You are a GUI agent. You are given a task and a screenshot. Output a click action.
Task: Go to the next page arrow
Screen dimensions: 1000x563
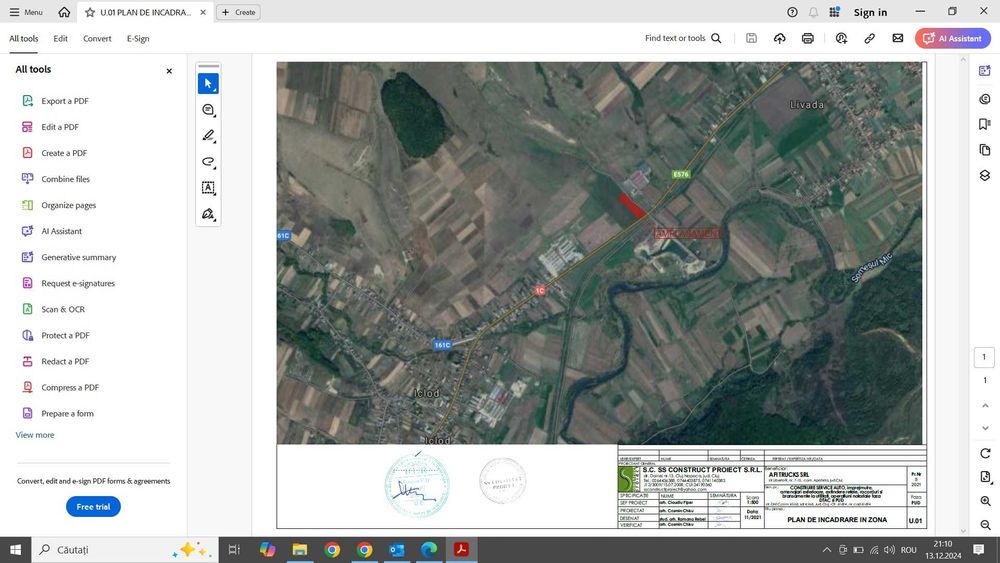pyautogui.click(x=985, y=428)
